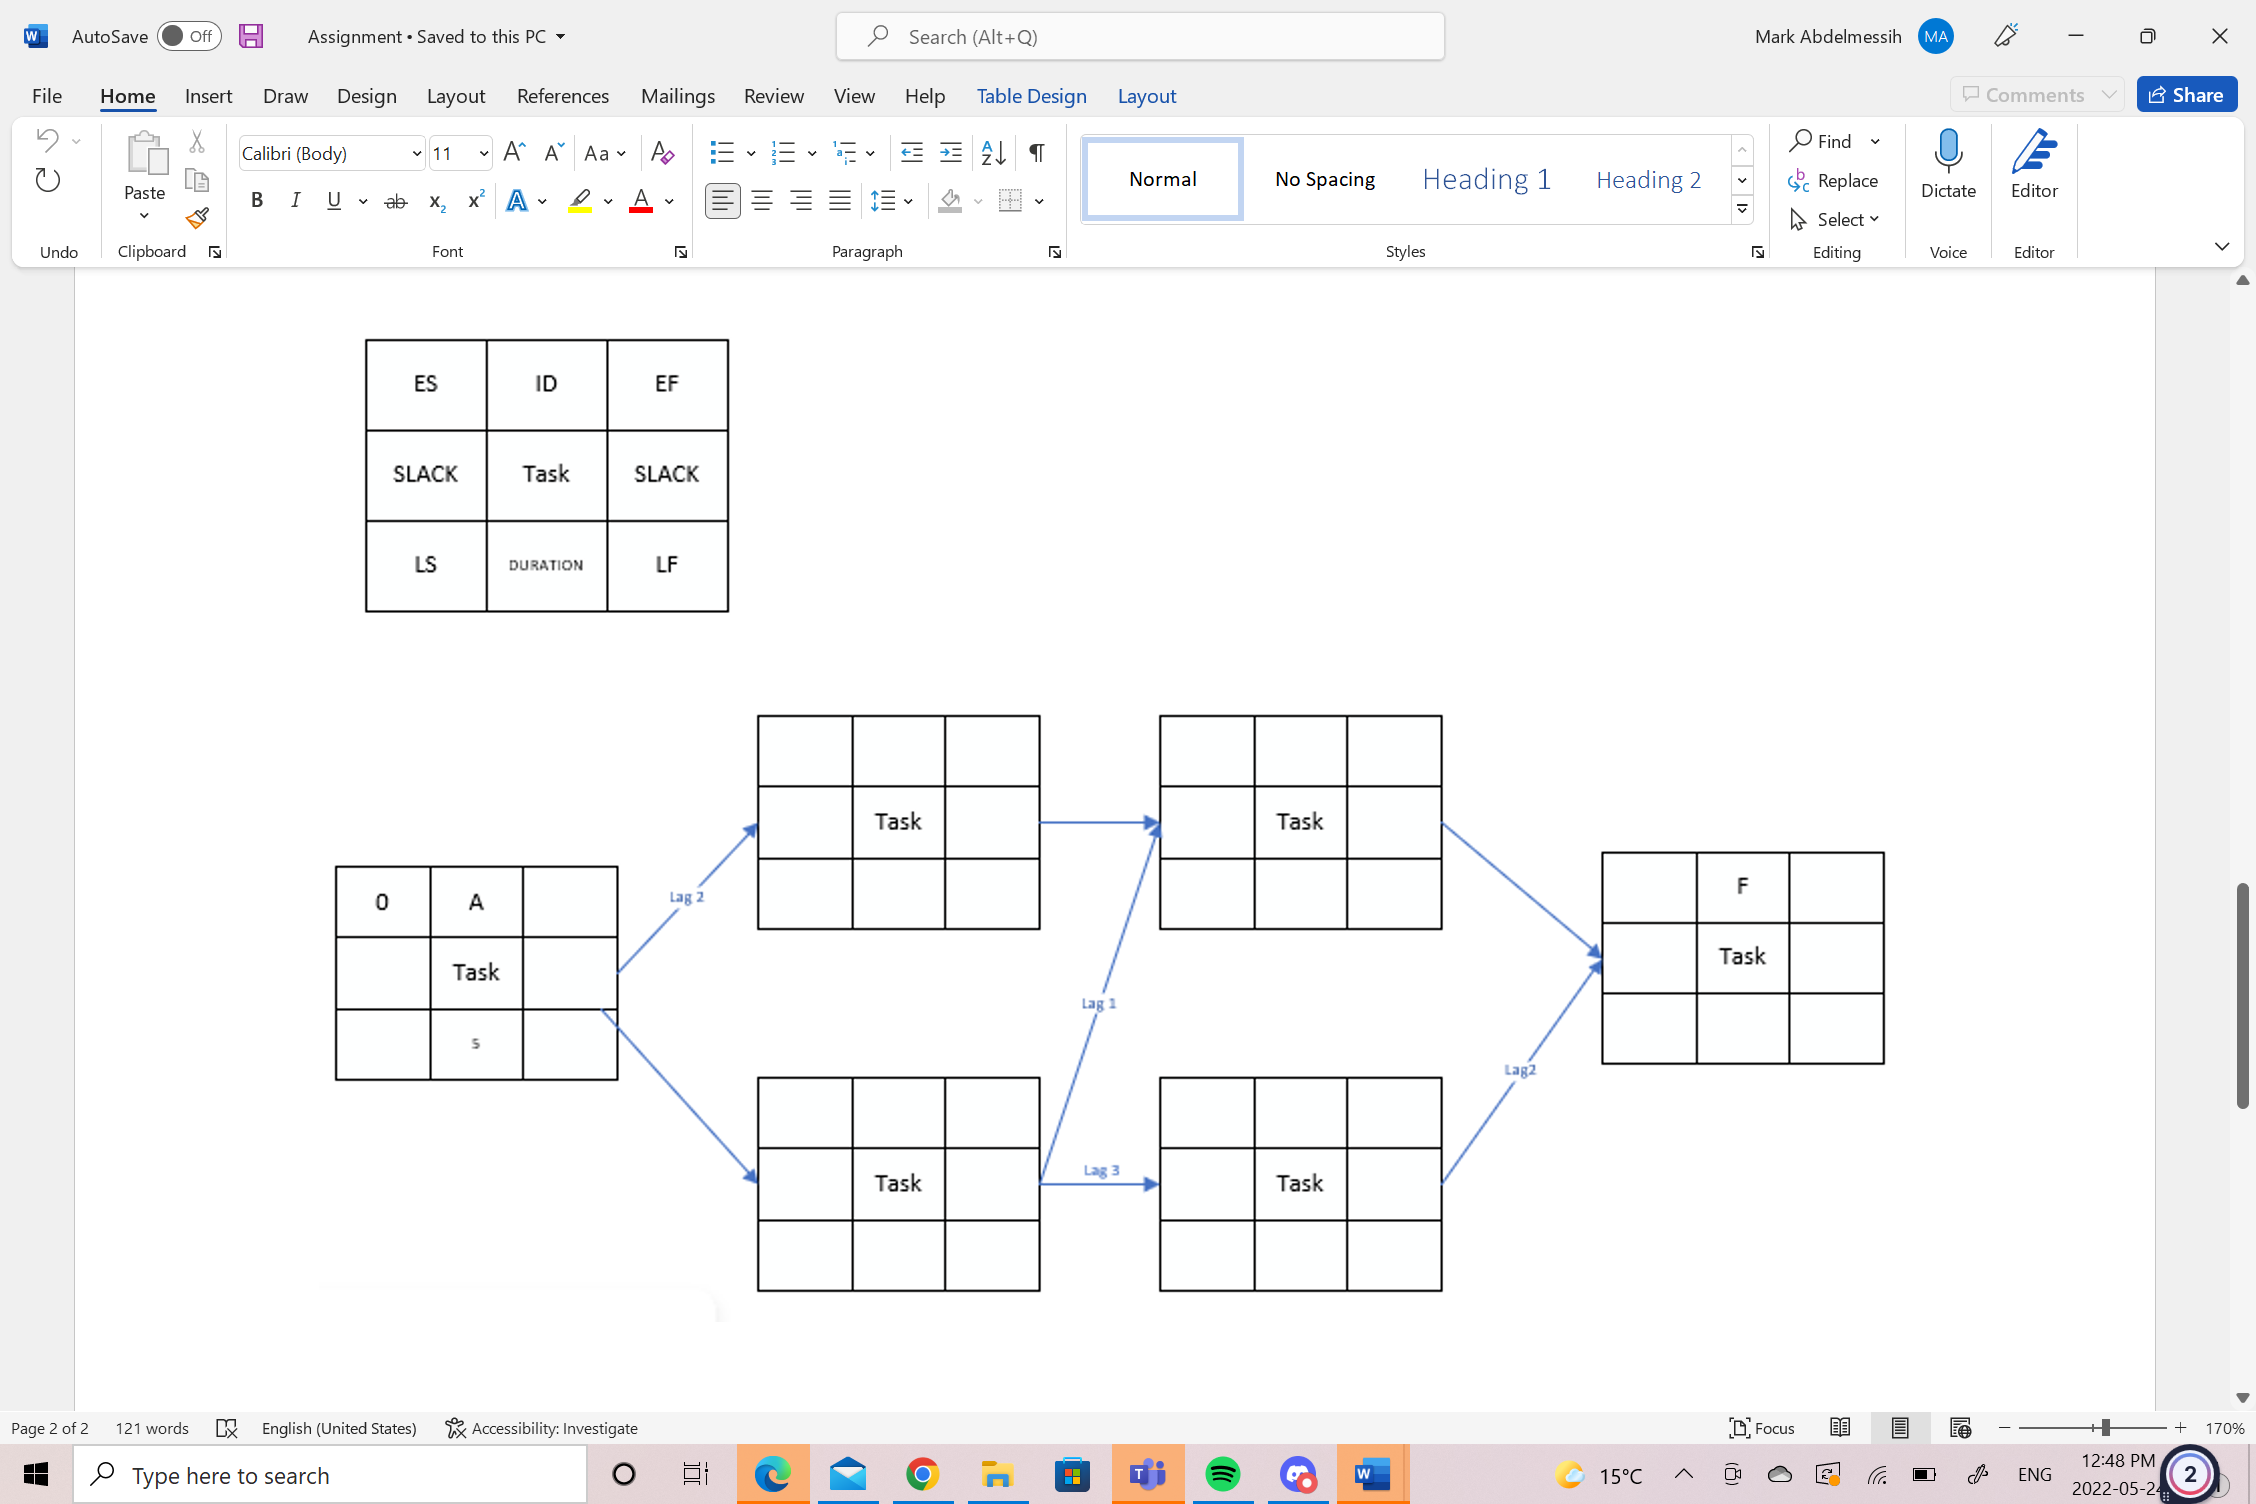
Task: Expand the Styles gallery more arrow
Action: point(1742,210)
